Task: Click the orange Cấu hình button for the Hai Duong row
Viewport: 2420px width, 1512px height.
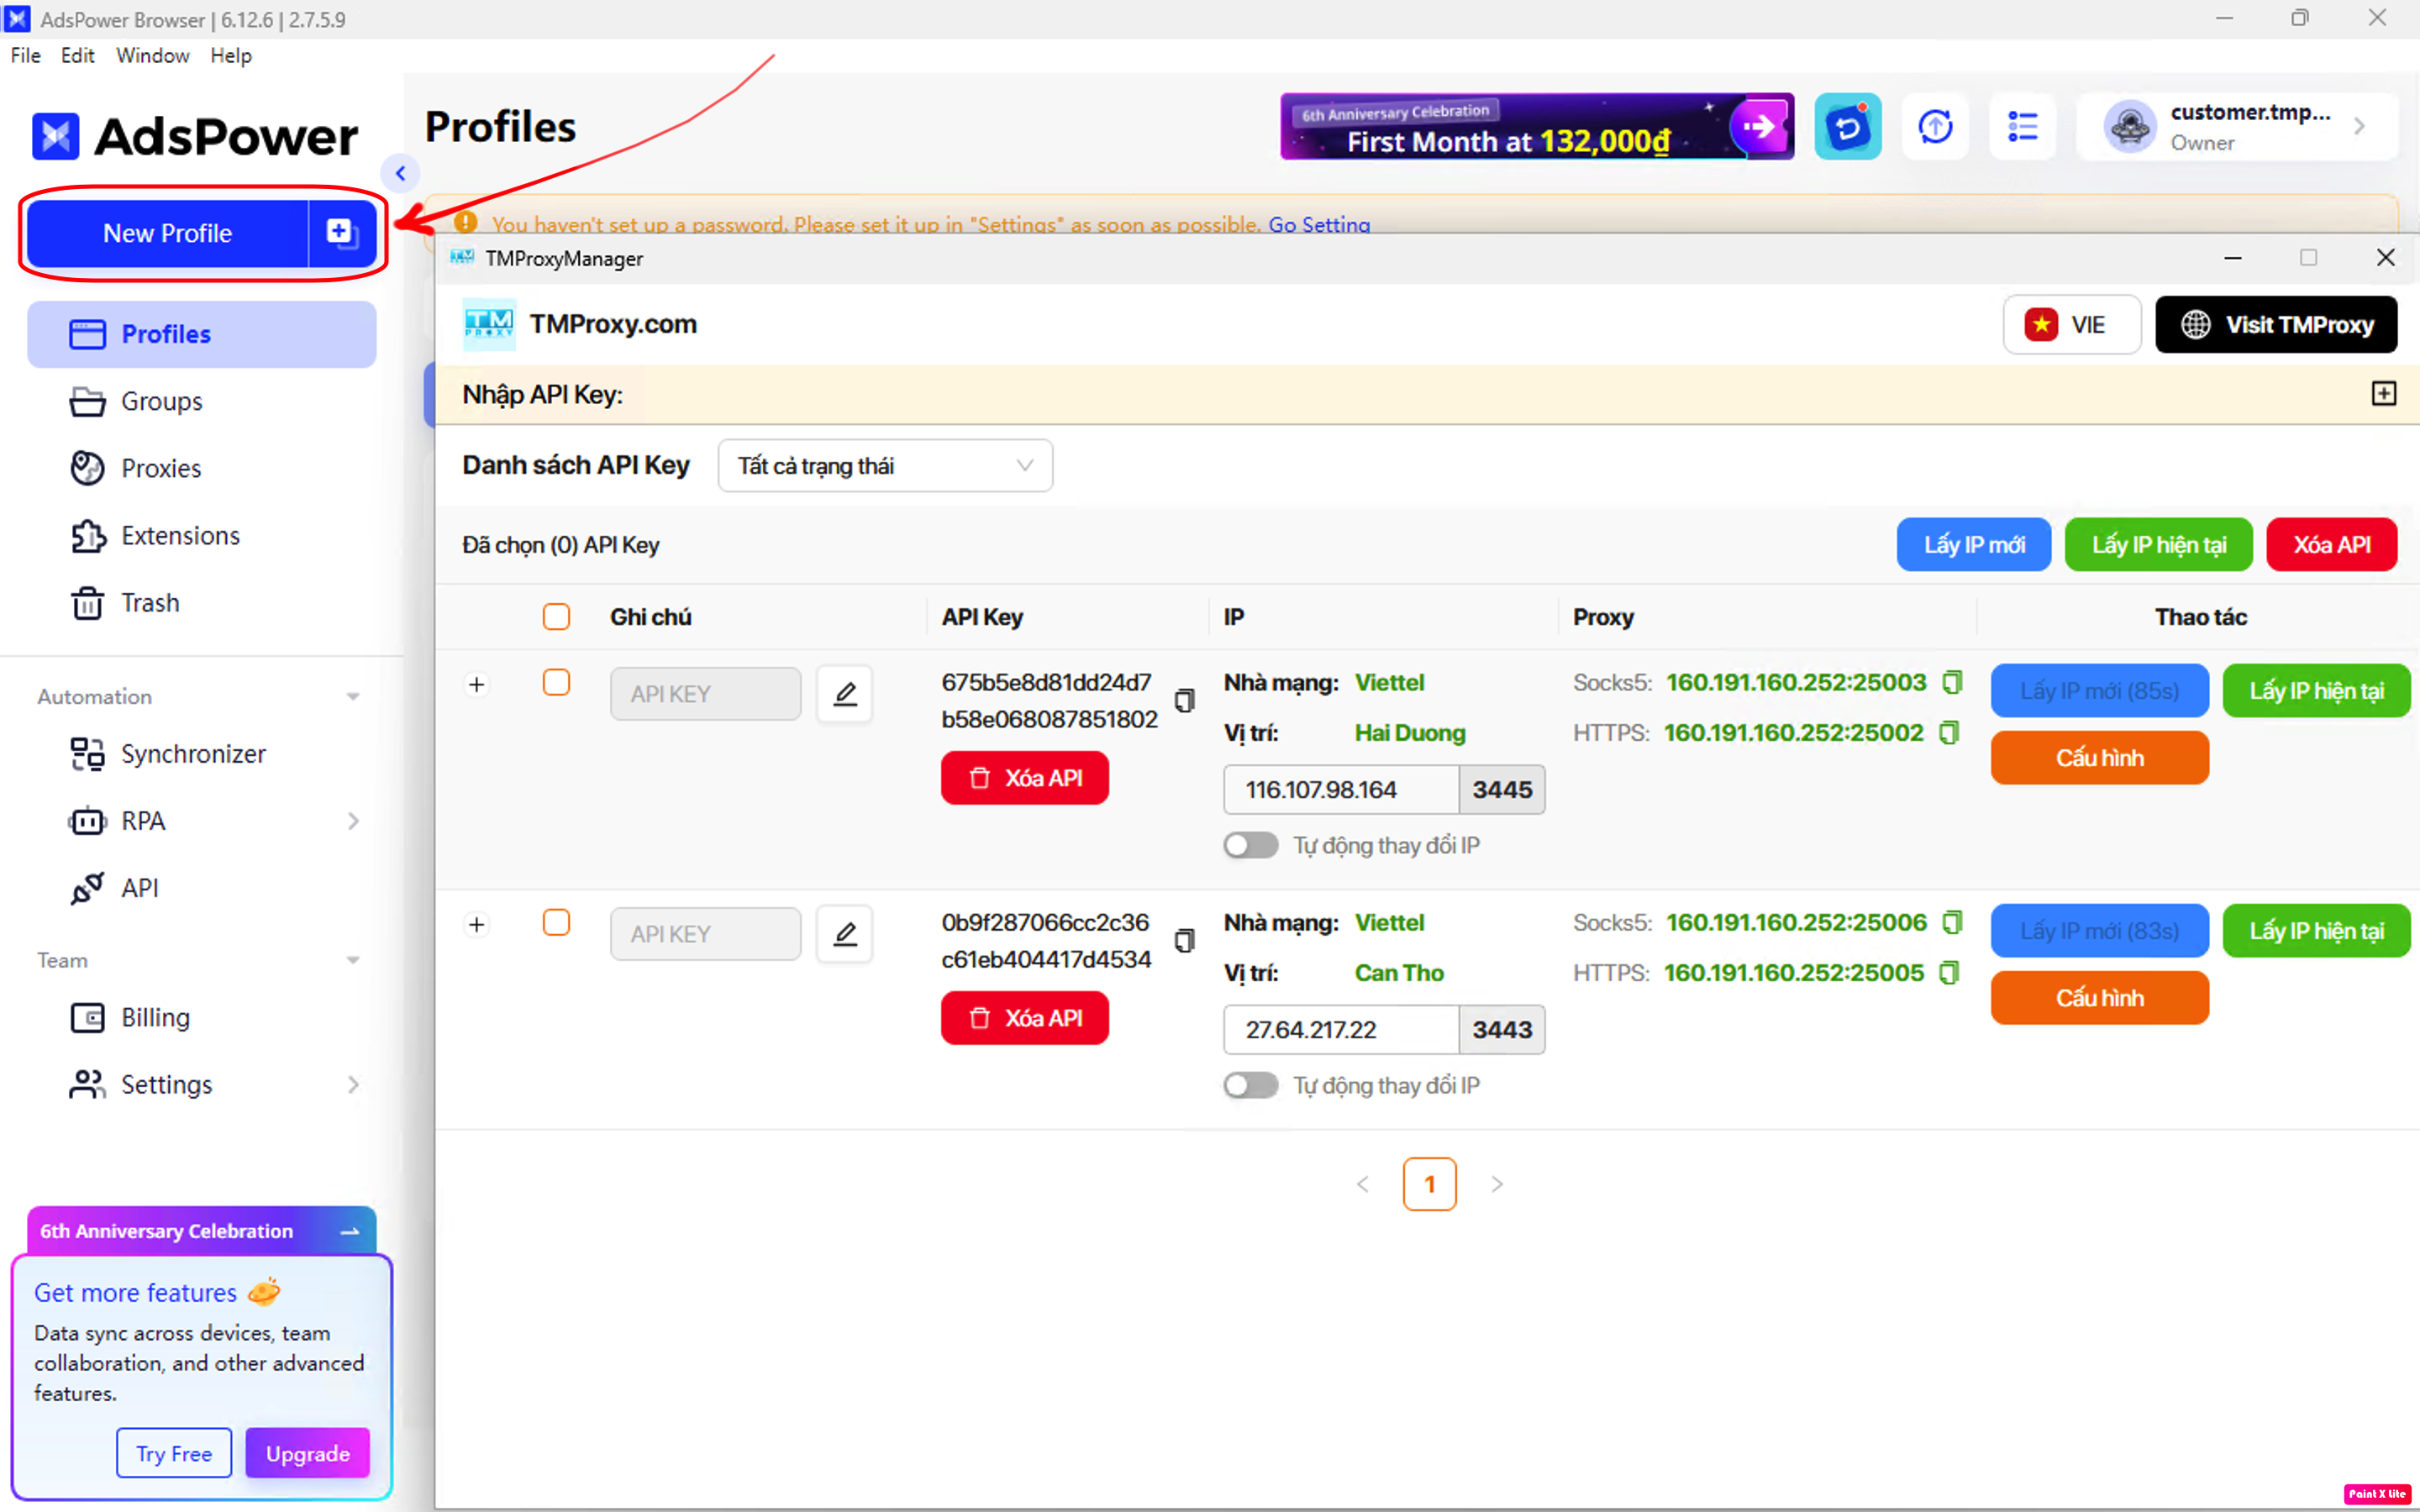Action: coord(2098,758)
